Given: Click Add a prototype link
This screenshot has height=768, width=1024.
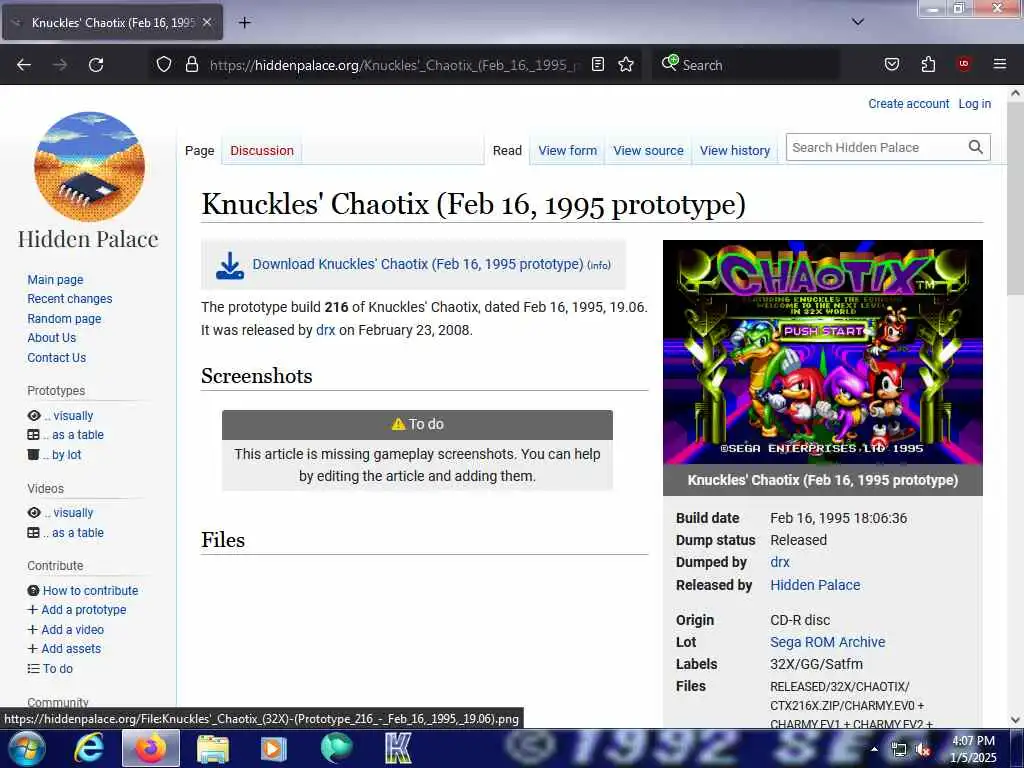Looking at the screenshot, I should [84, 610].
